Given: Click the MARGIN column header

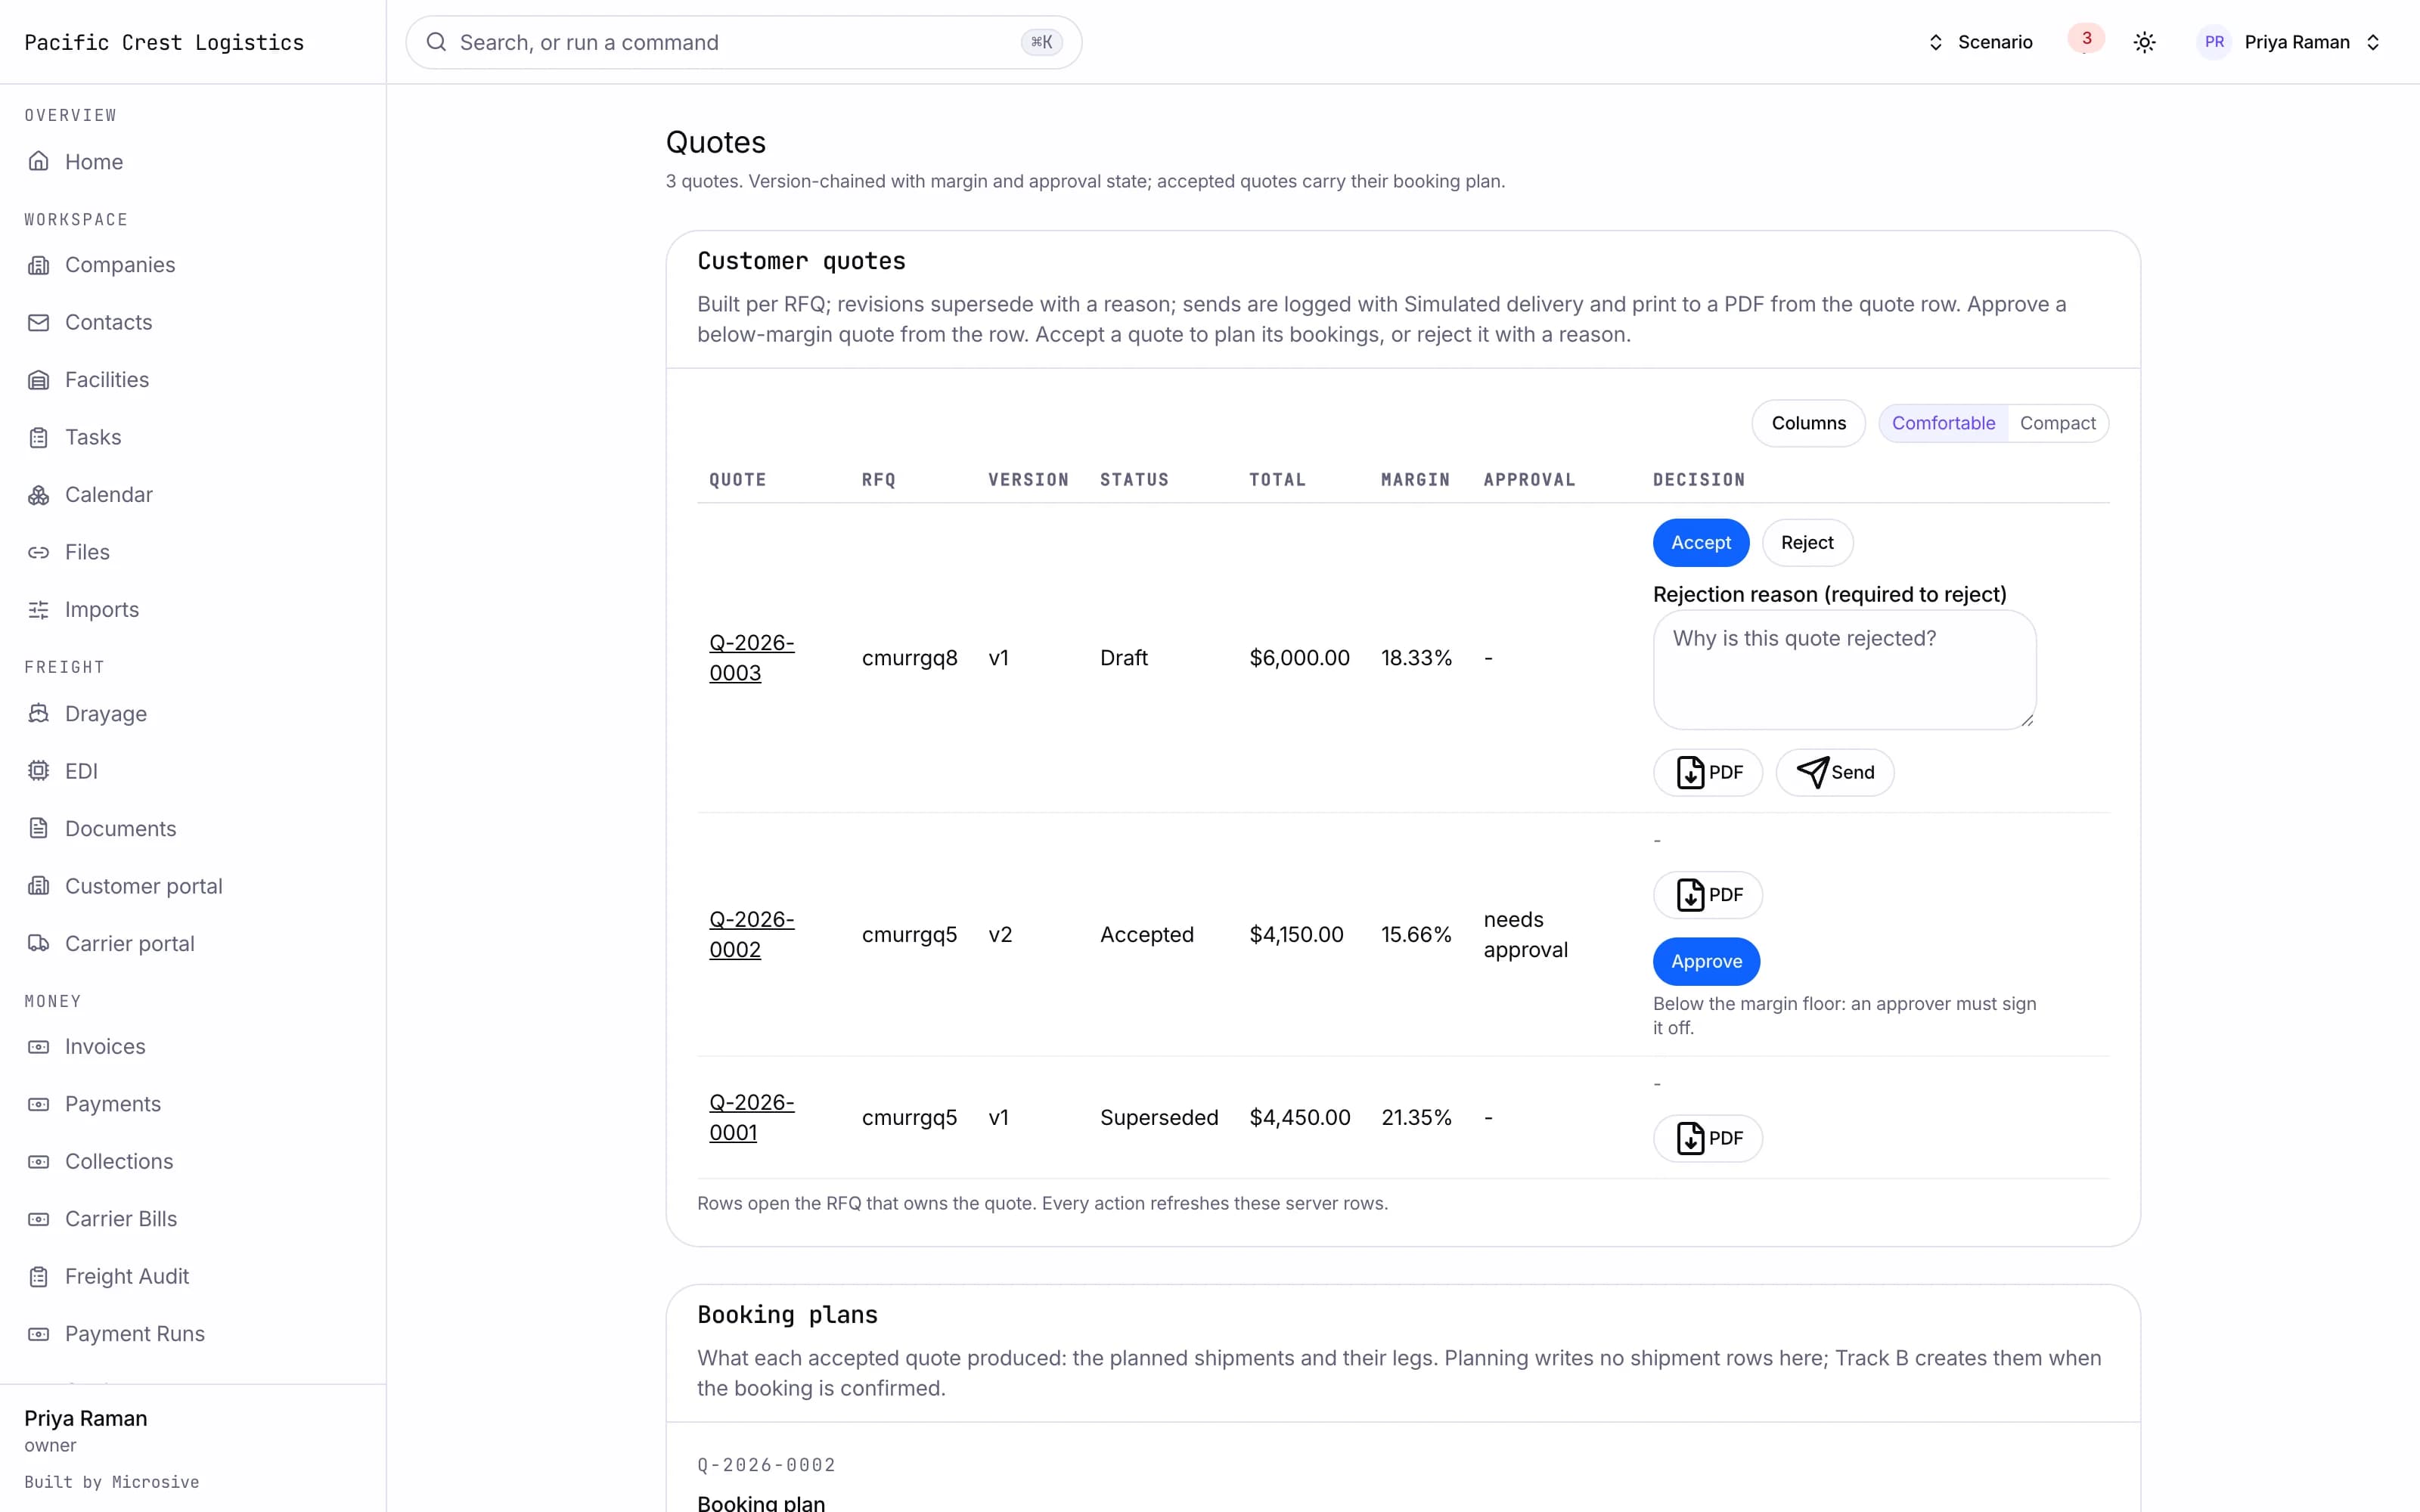Looking at the screenshot, I should pyautogui.click(x=1415, y=480).
